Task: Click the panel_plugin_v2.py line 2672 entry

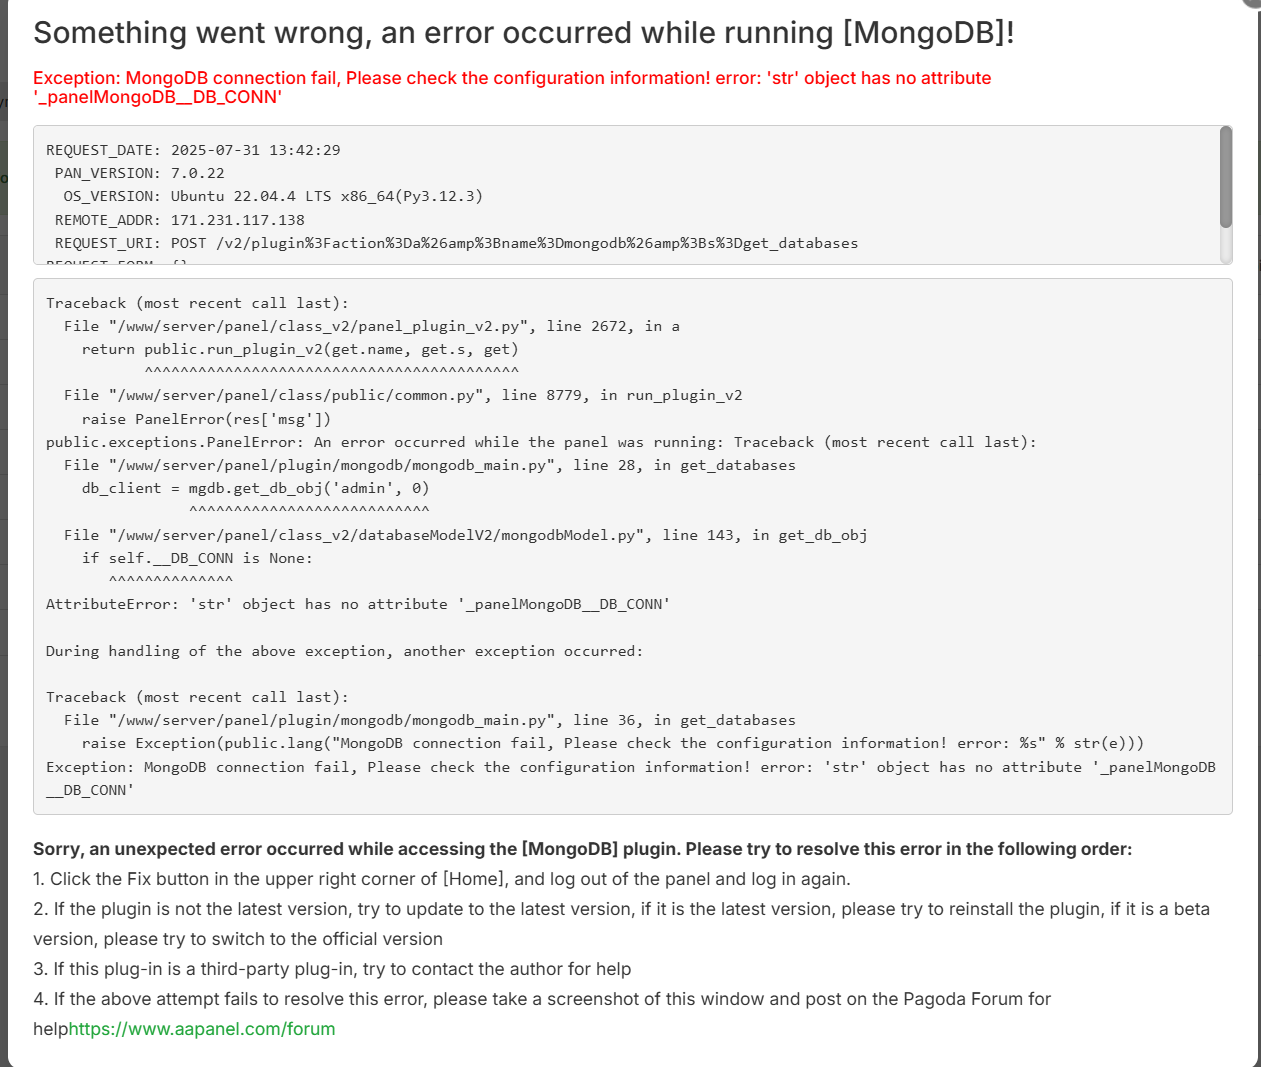Action: [371, 326]
